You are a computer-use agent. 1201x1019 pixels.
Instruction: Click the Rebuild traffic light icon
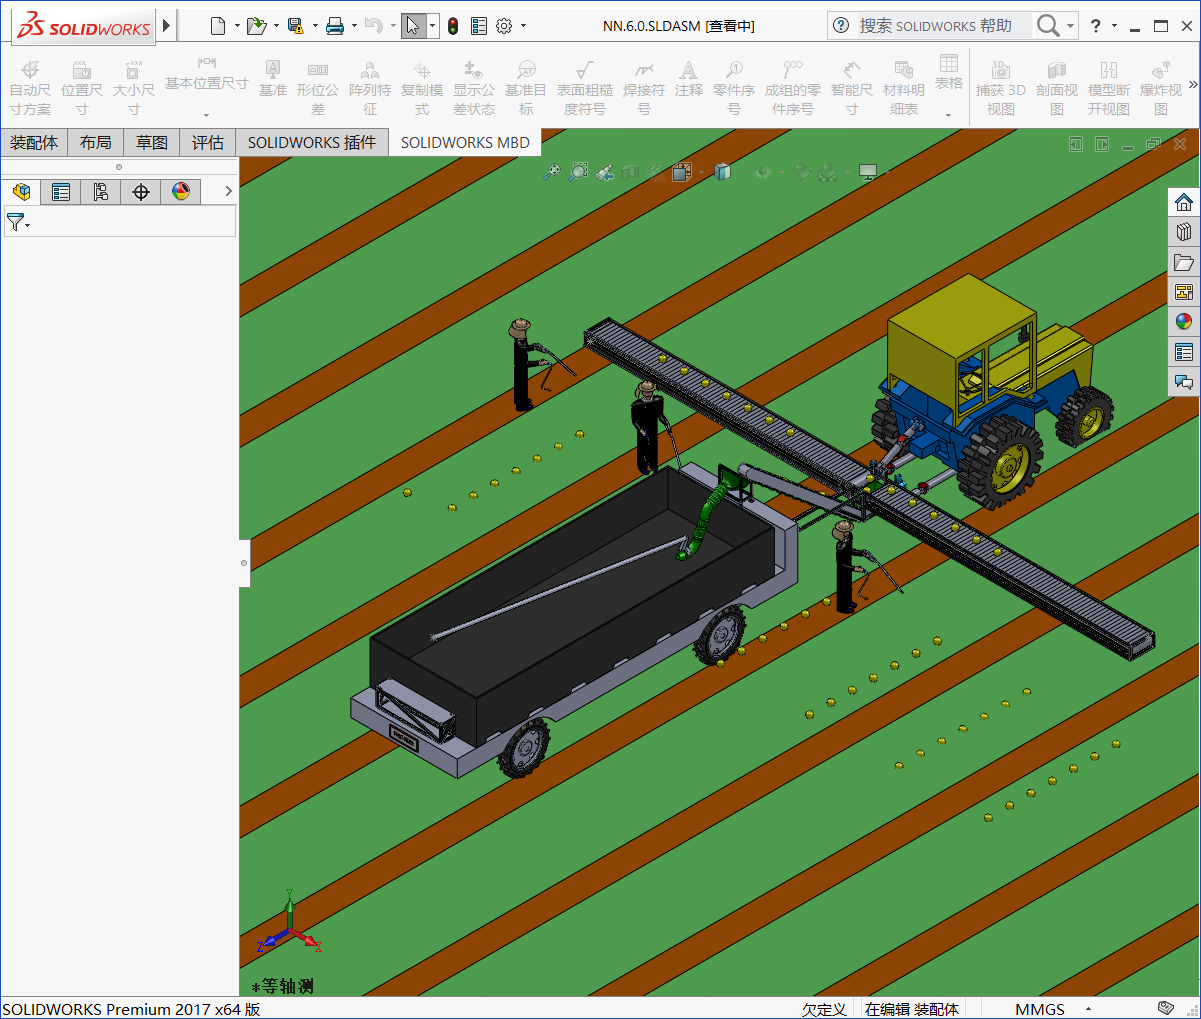453,26
